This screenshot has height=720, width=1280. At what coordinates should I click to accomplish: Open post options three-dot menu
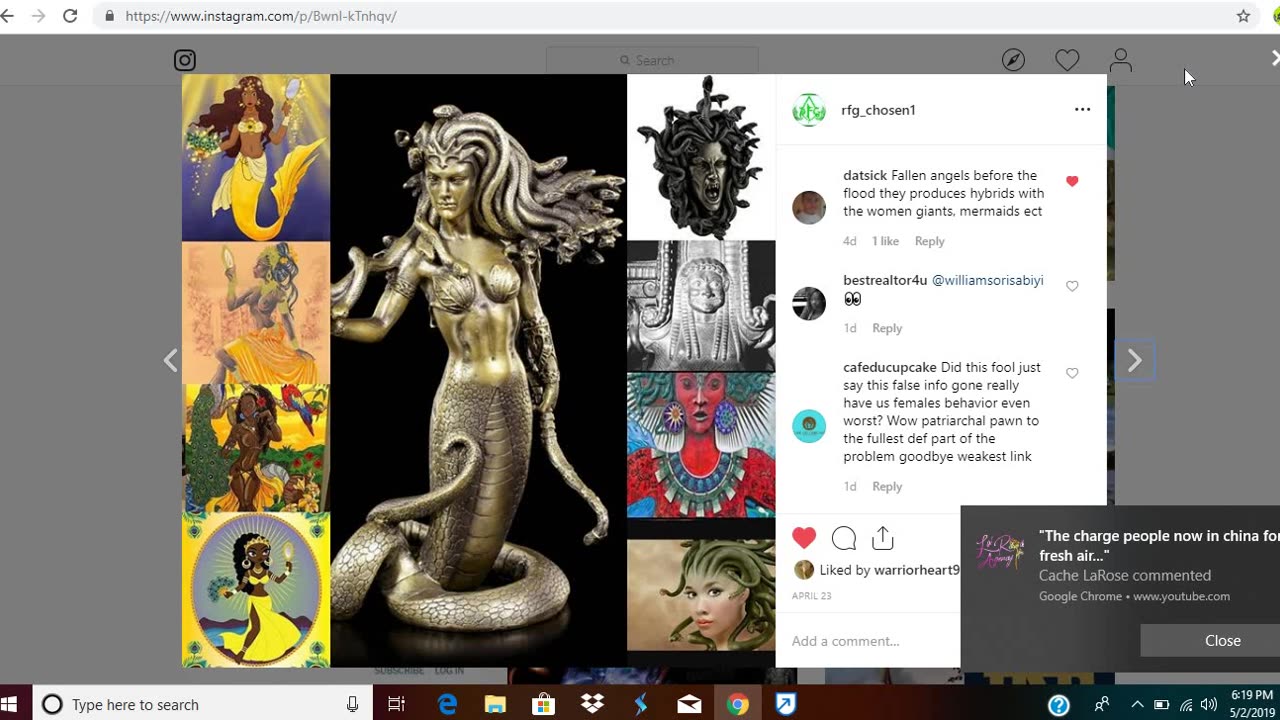tap(1082, 110)
